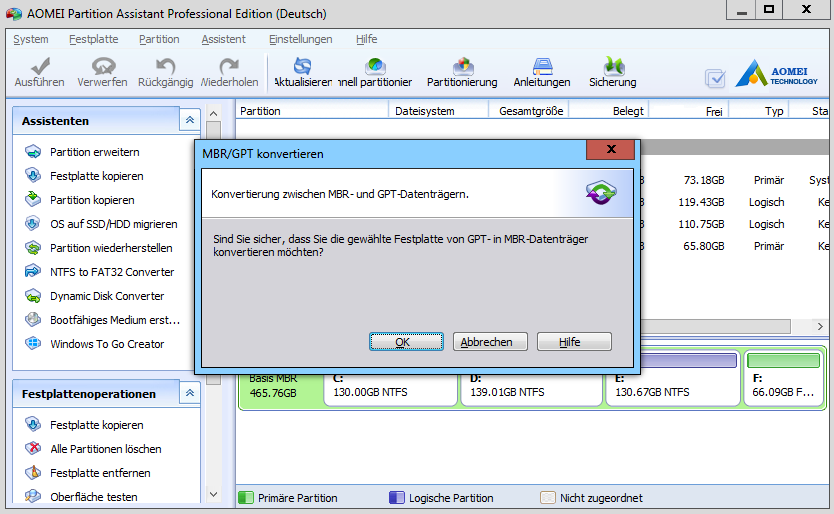Open the Hilfe menu

point(366,39)
